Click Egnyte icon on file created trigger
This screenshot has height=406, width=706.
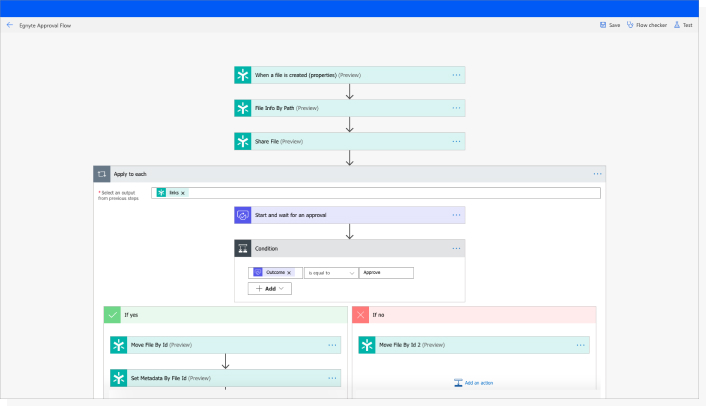[243, 75]
